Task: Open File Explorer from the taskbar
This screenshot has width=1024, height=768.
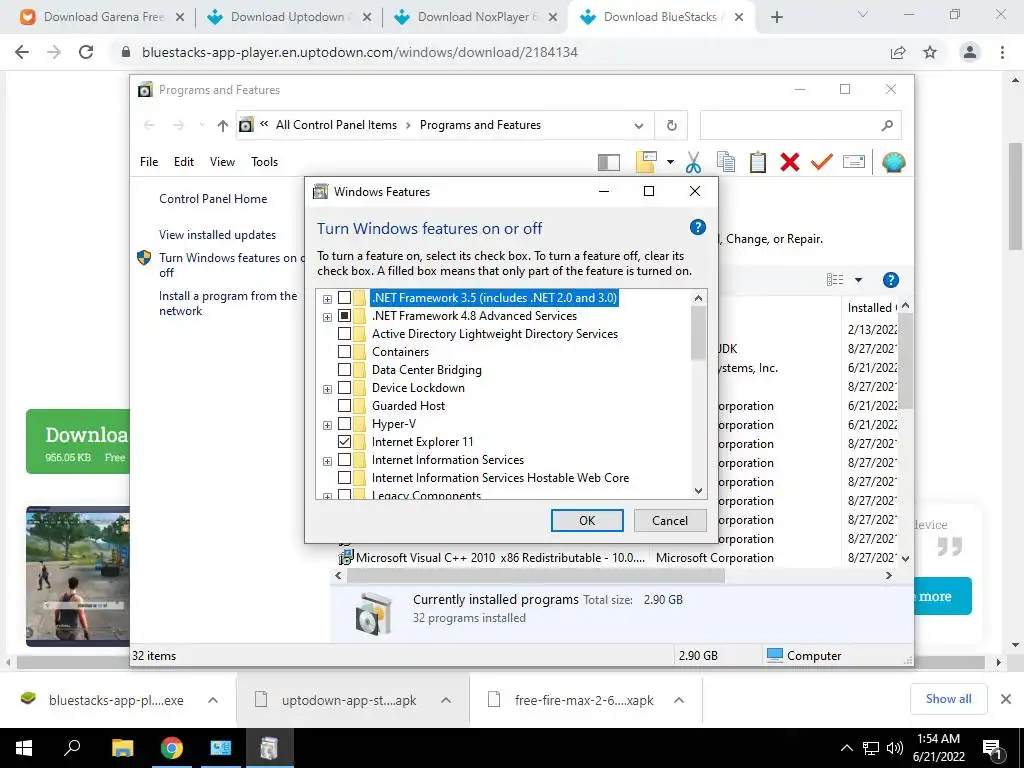Action: pyautogui.click(x=122, y=748)
